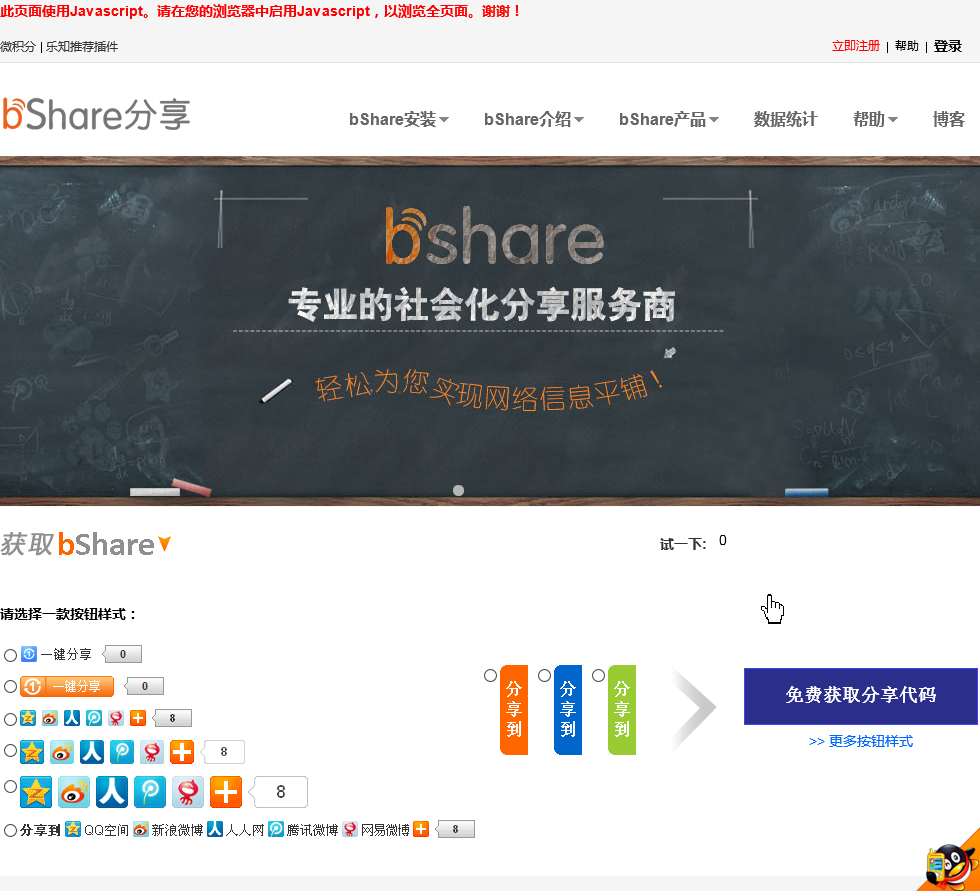Image resolution: width=980 pixels, height=891 pixels.
Task: Click the 帮助 link next to 登录
Action: [906, 46]
